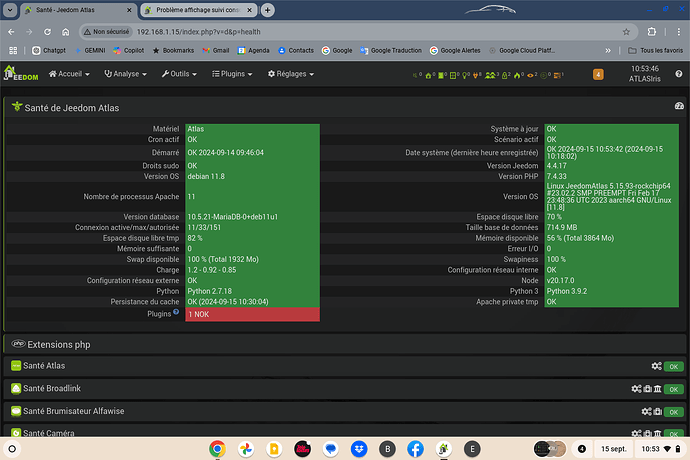Click the OK badge on Santé Broadlink row
This screenshot has width=690, height=460.
673,389
